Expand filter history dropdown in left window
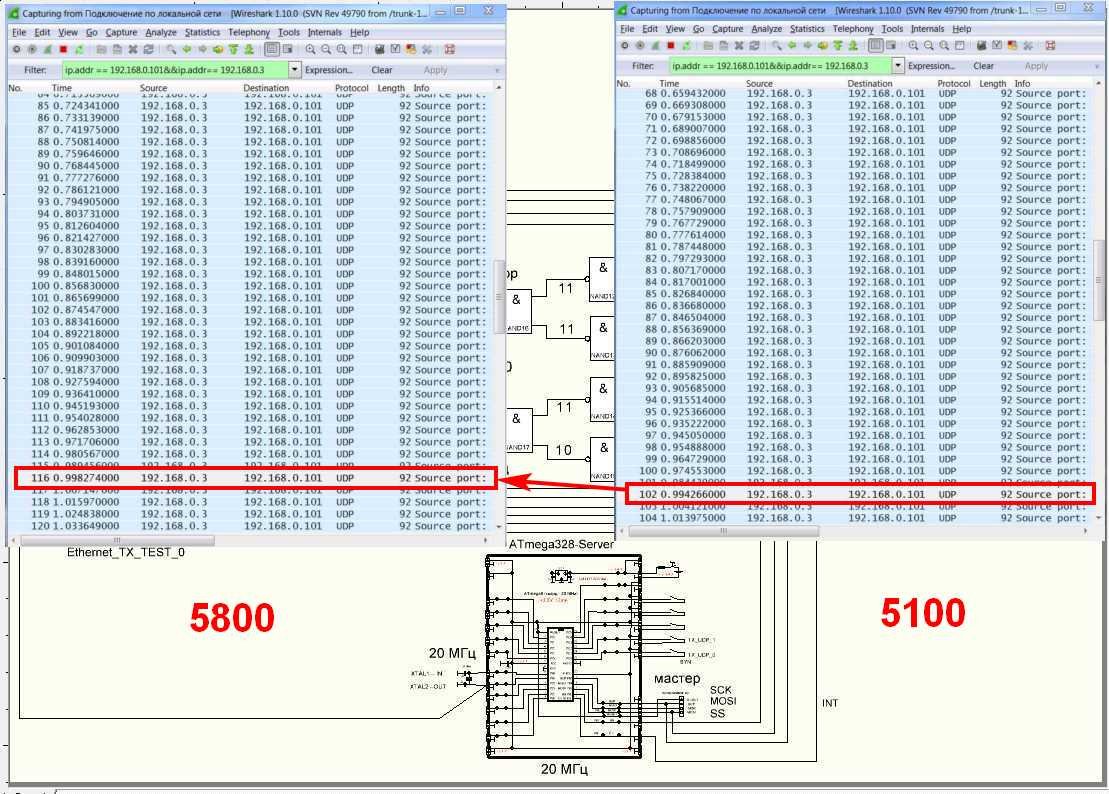 click(294, 70)
